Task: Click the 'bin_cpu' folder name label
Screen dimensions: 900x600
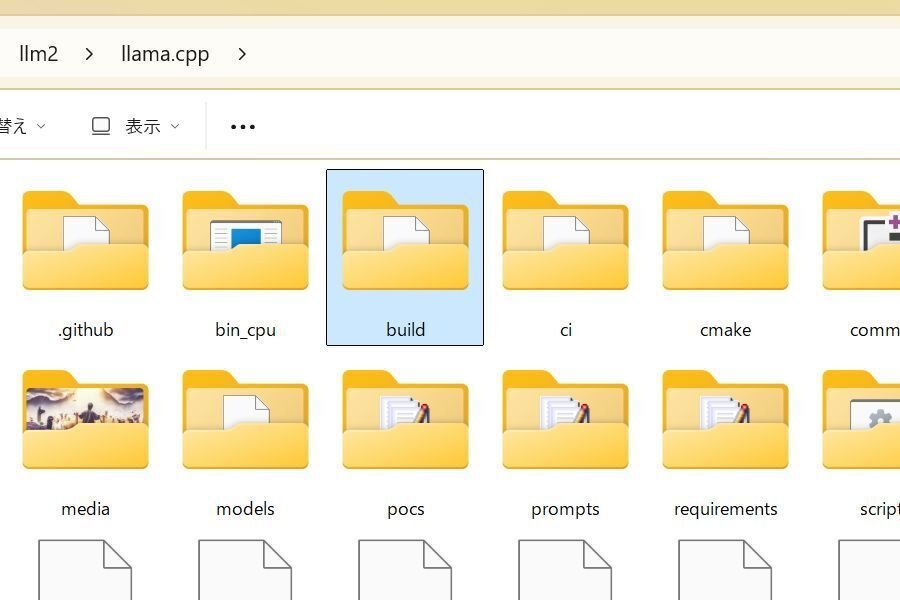Action: 245,331
